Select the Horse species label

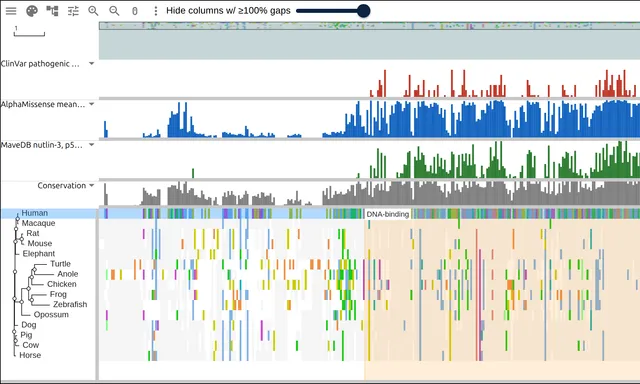pos(30,355)
